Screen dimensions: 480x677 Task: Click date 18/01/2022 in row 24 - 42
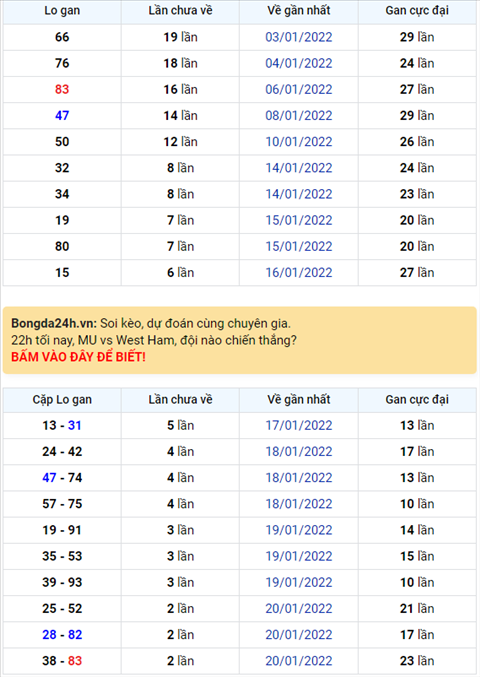point(299,452)
